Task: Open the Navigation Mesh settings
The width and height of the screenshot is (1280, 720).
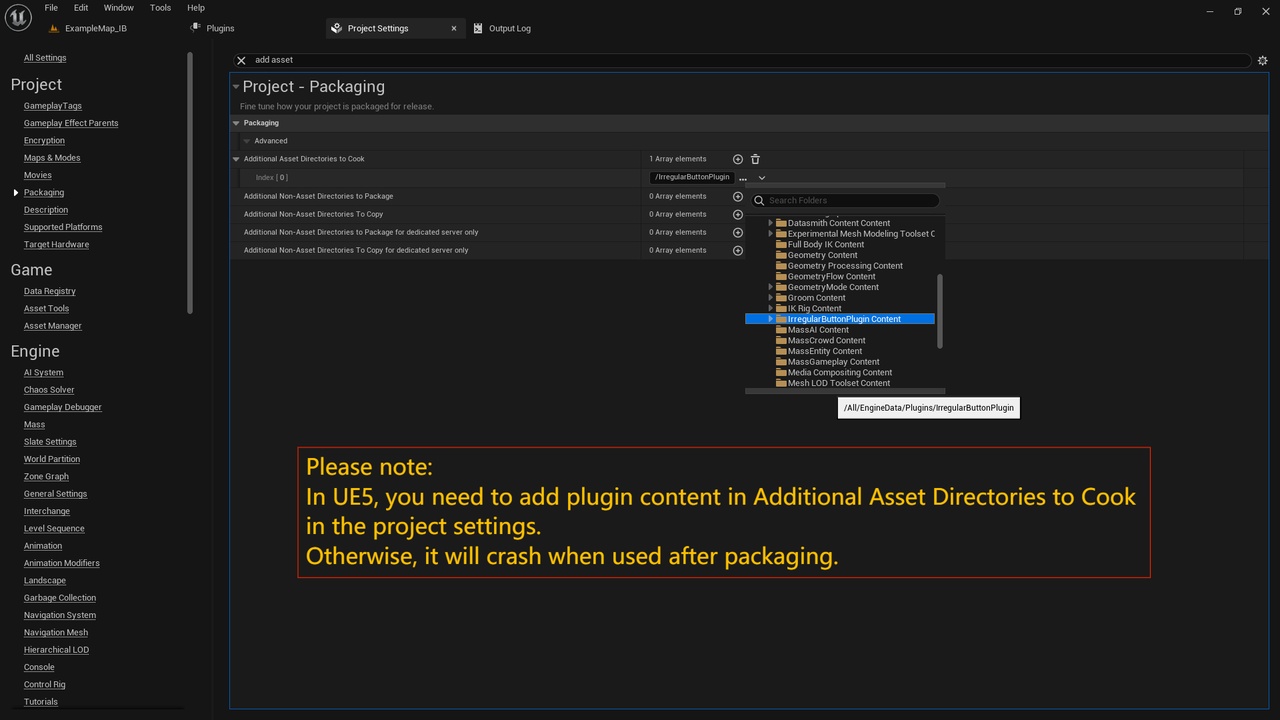Action: (x=56, y=632)
